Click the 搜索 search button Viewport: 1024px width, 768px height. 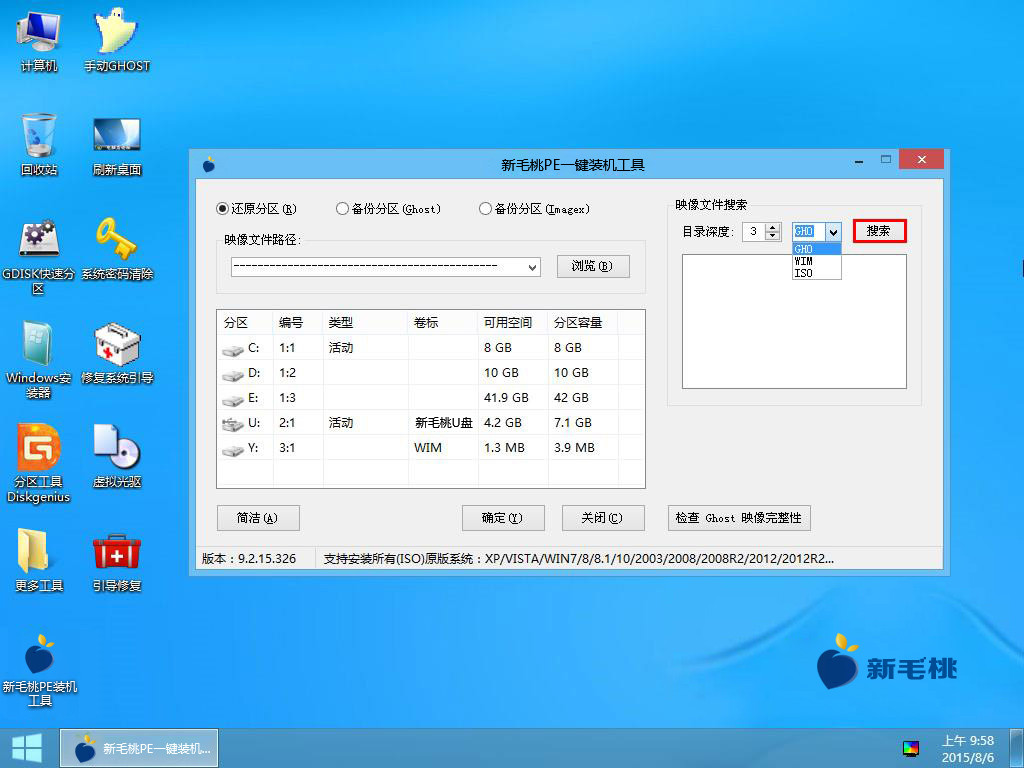click(x=879, y=231)
